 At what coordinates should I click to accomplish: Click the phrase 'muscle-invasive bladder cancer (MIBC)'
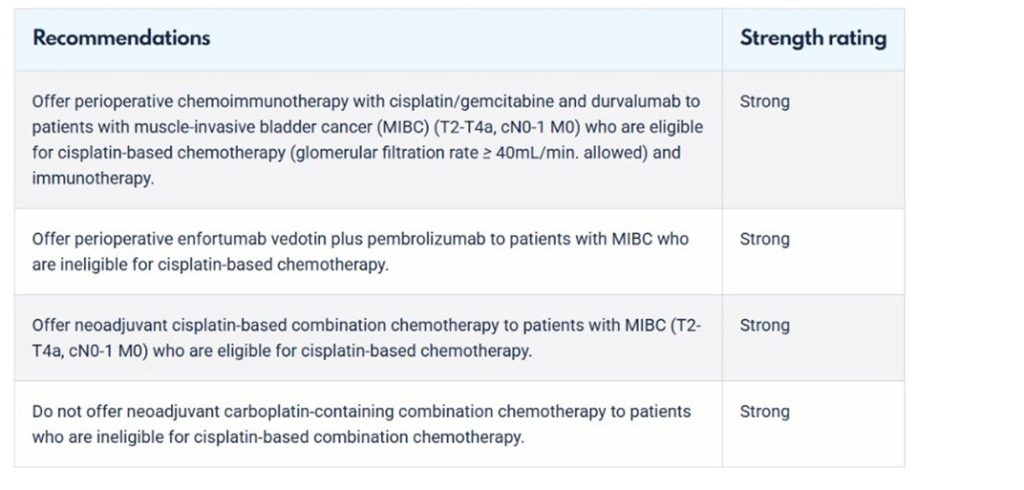tap(248, 127)
